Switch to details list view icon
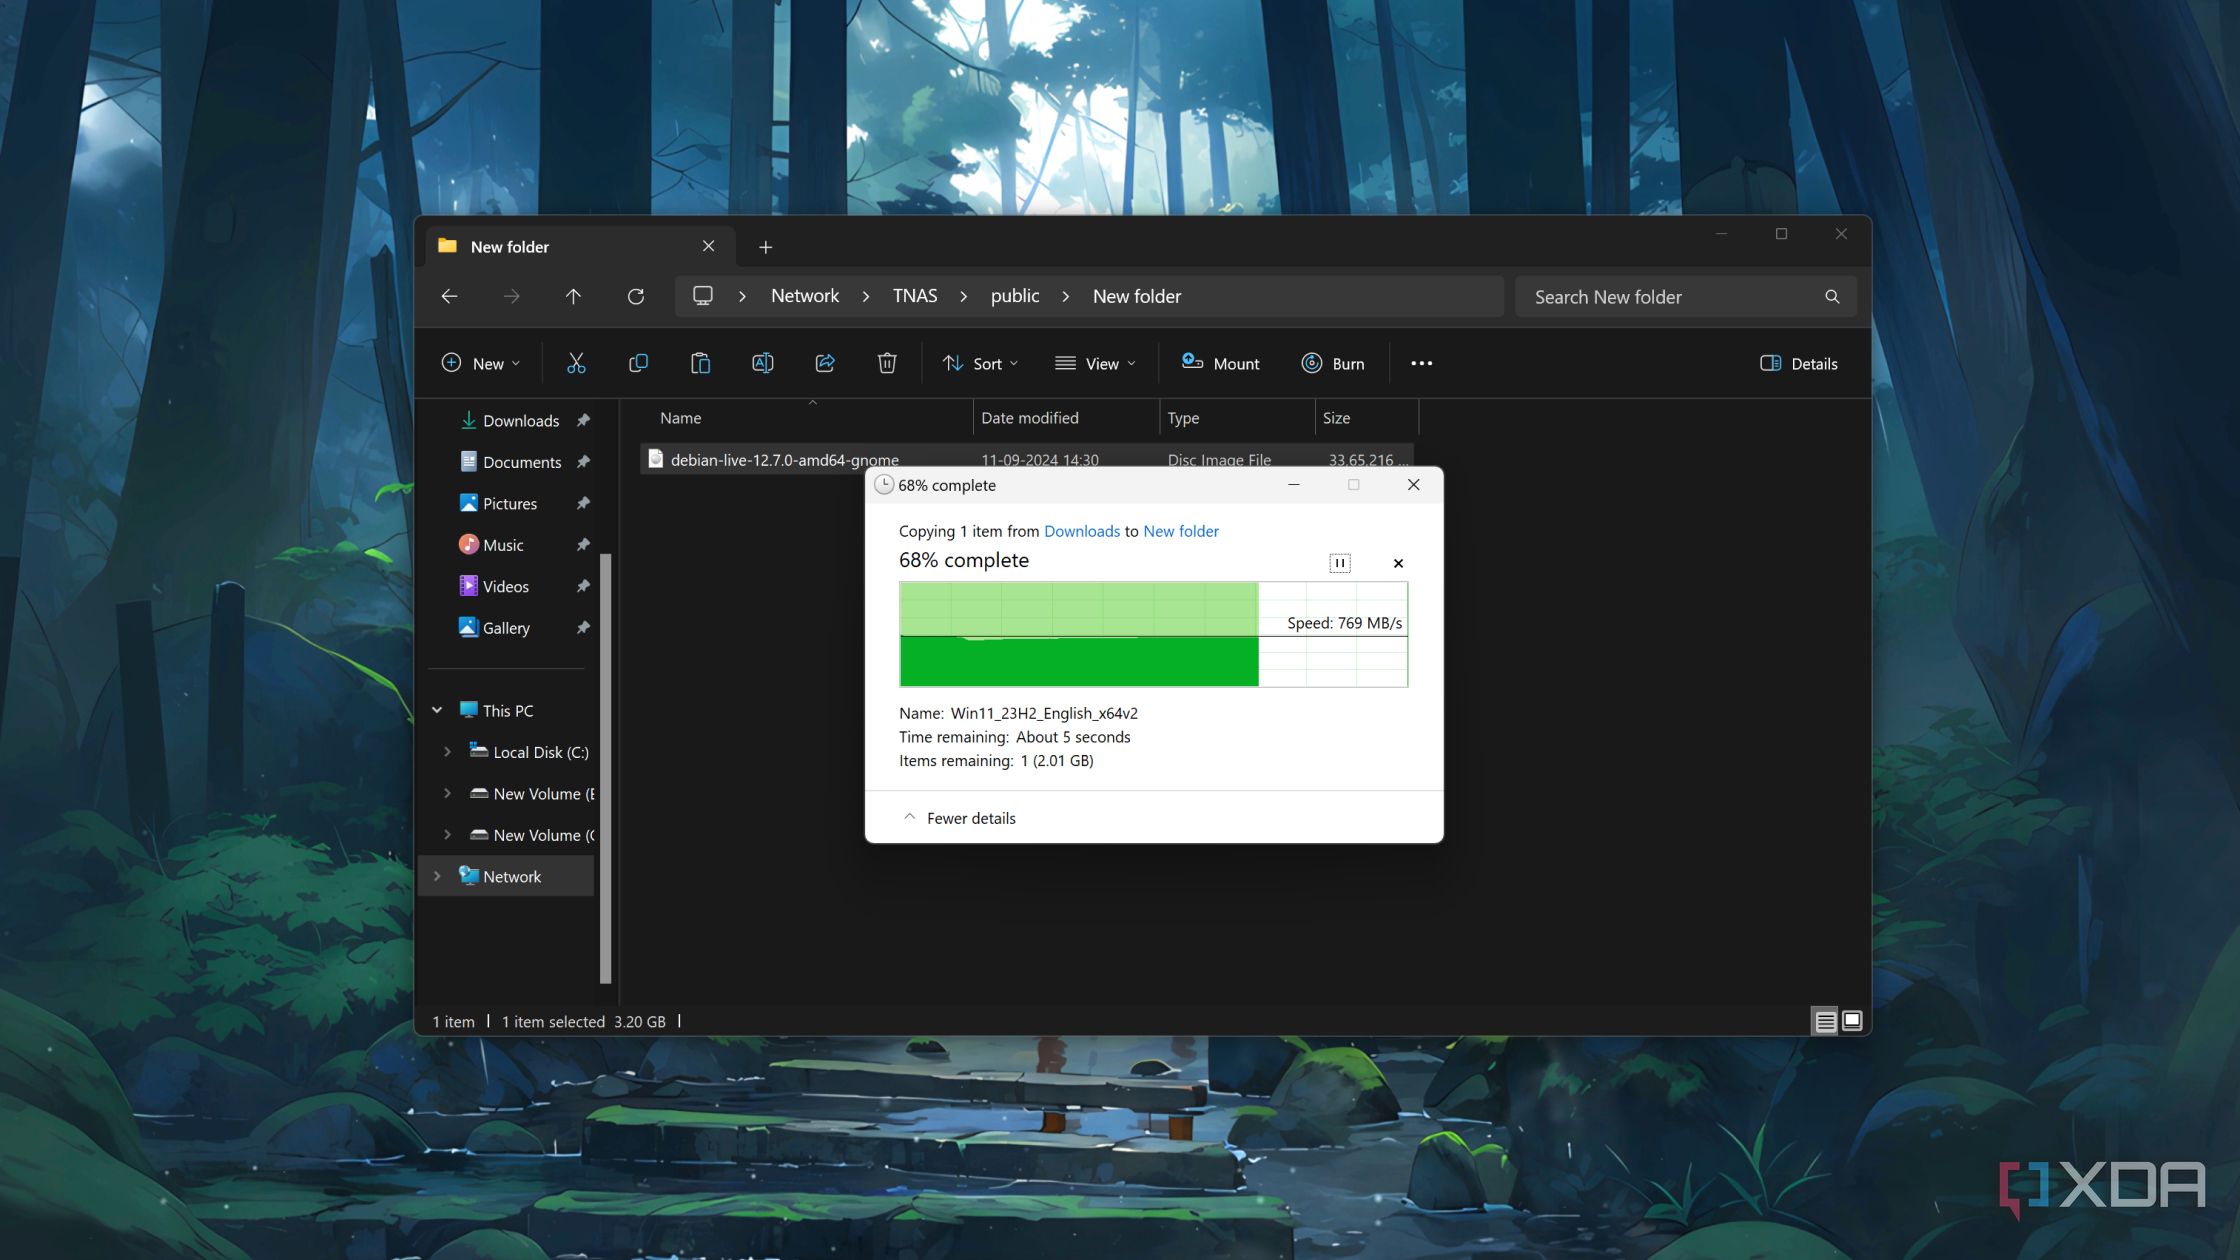Image resolution: width=2240 pixels, height=1260 pixels. click(x=1825, y=1021)
